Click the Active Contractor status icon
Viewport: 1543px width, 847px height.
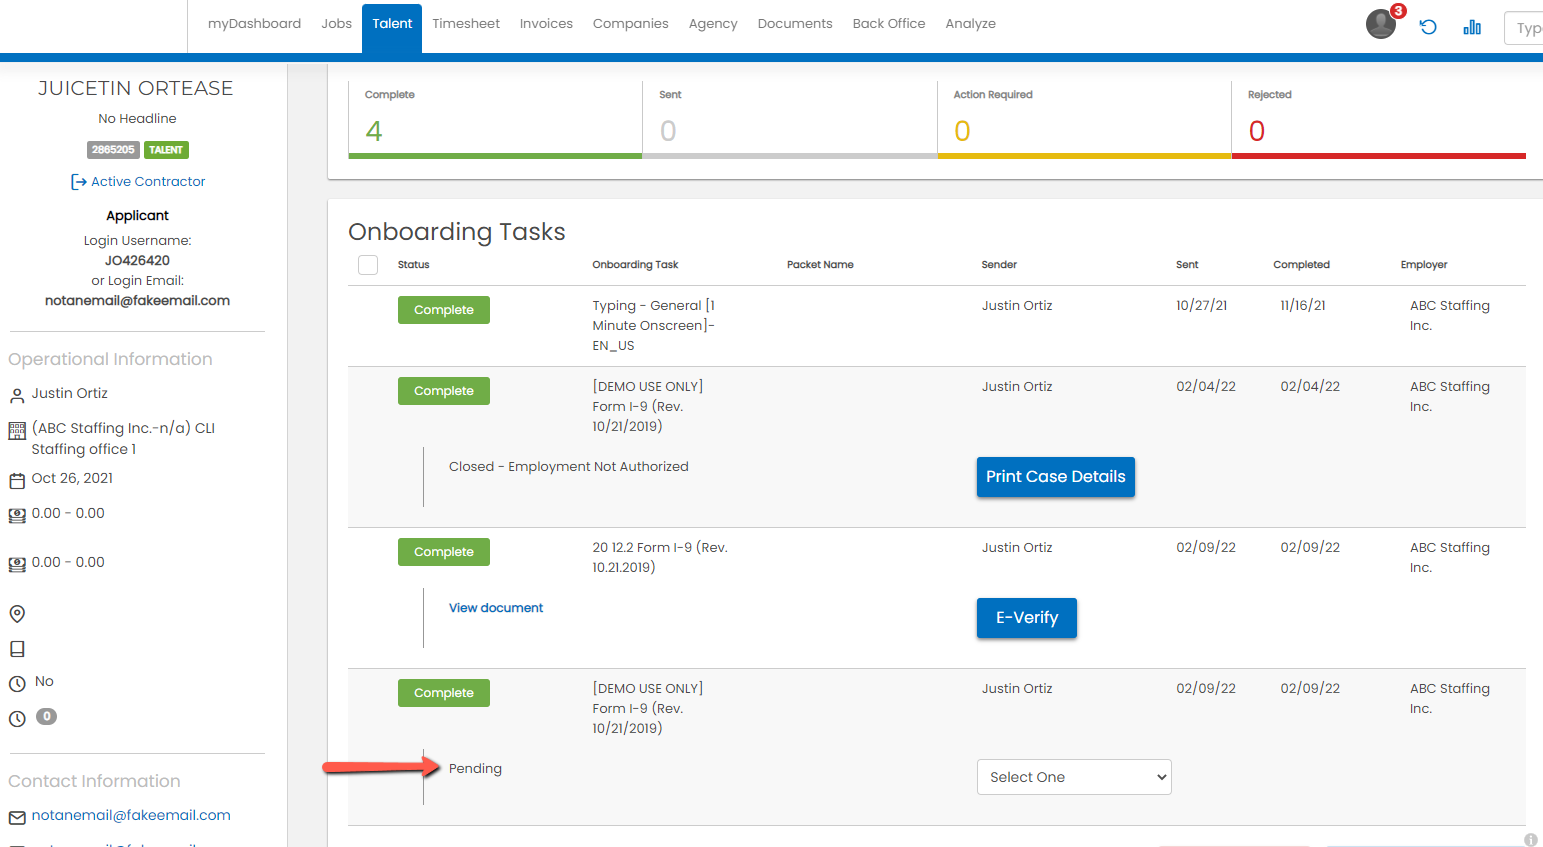click(x=78, y=182)
